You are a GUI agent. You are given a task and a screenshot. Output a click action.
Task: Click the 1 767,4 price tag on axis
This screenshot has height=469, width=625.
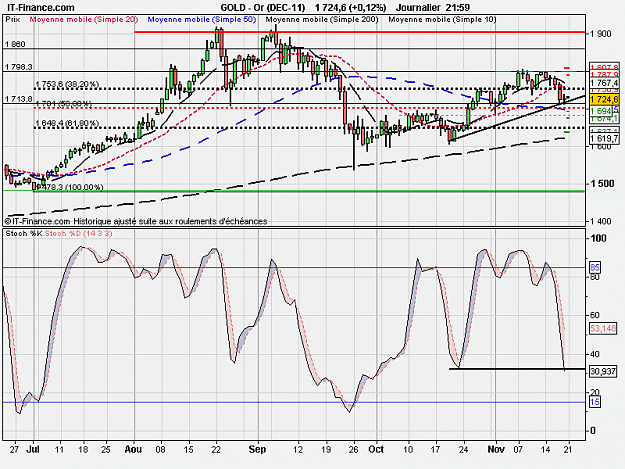[x=604, y=83]
